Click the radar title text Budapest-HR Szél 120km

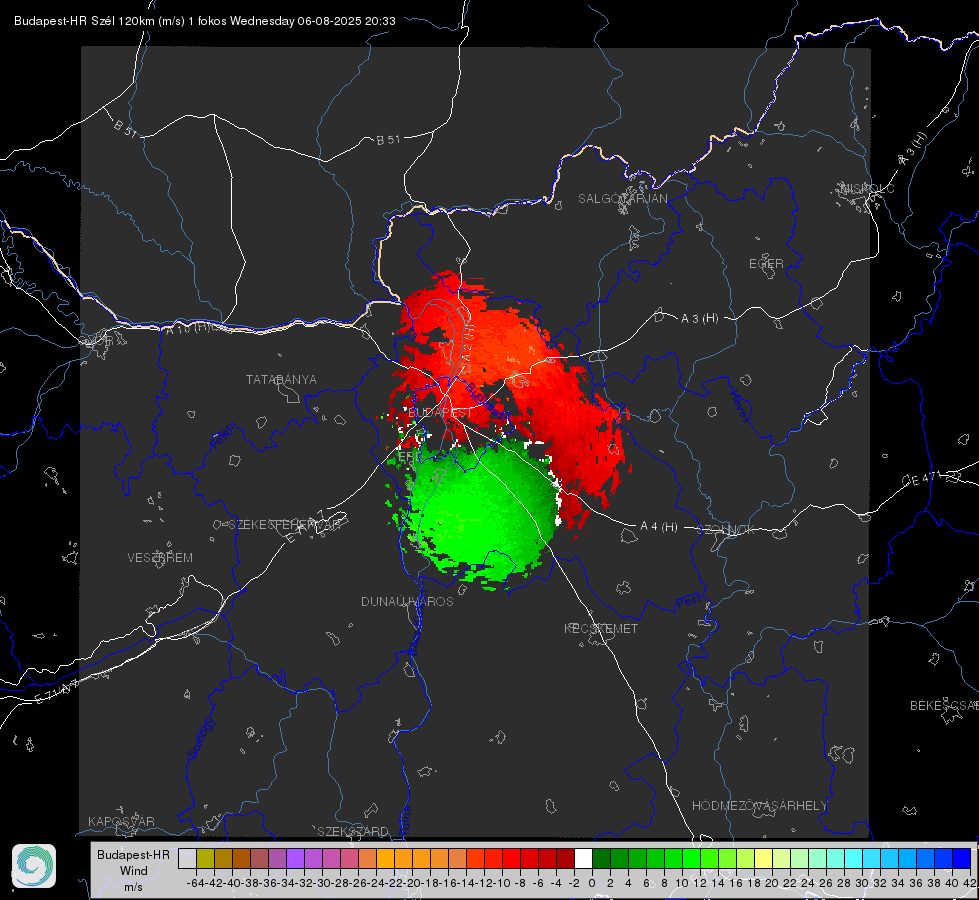point(84,21)
